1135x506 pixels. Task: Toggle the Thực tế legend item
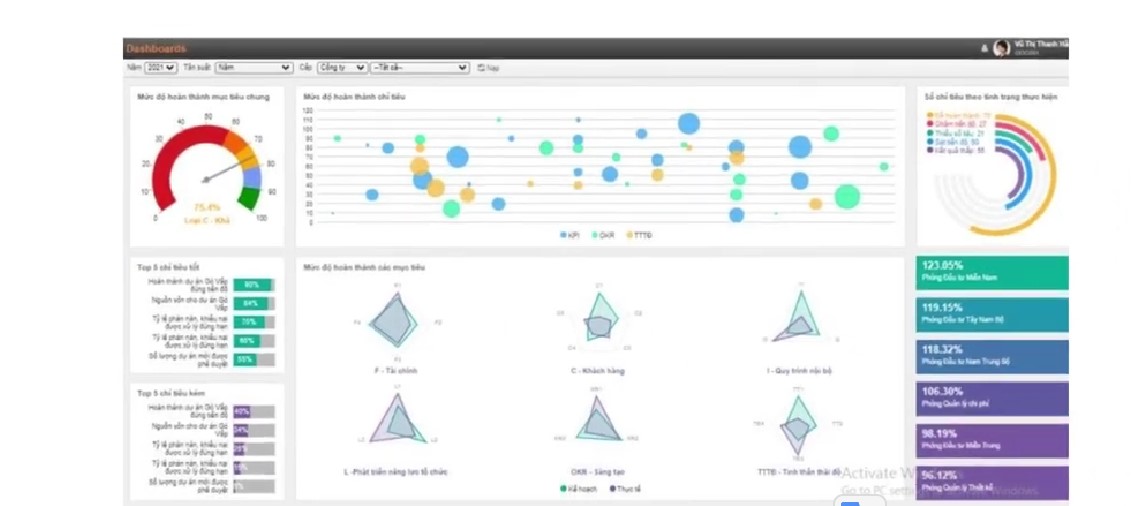pos(624,488)
